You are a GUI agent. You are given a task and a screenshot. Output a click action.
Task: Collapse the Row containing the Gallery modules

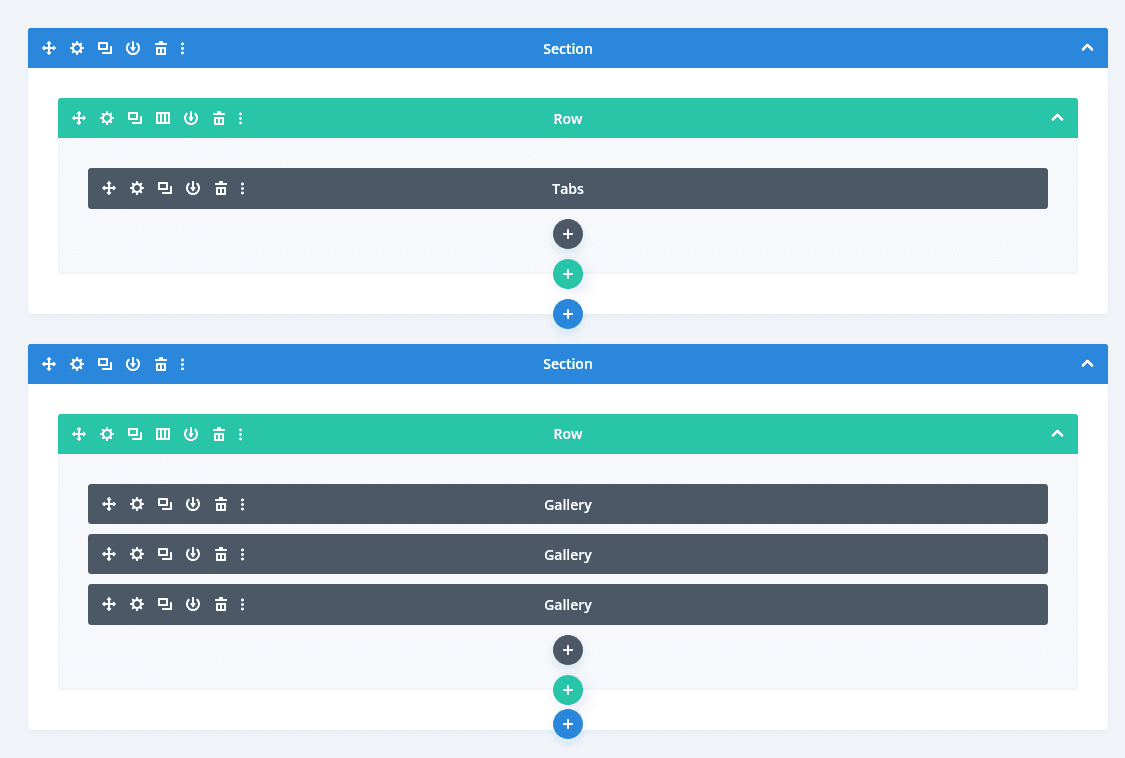1057,434
